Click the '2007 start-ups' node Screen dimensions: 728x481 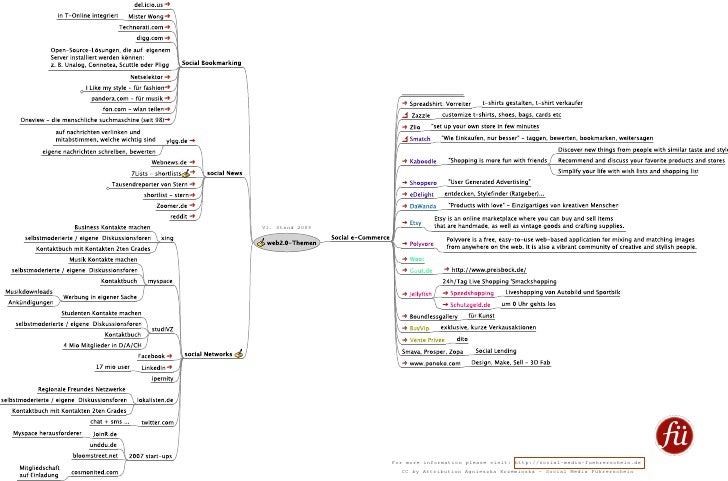click(150, 456)
